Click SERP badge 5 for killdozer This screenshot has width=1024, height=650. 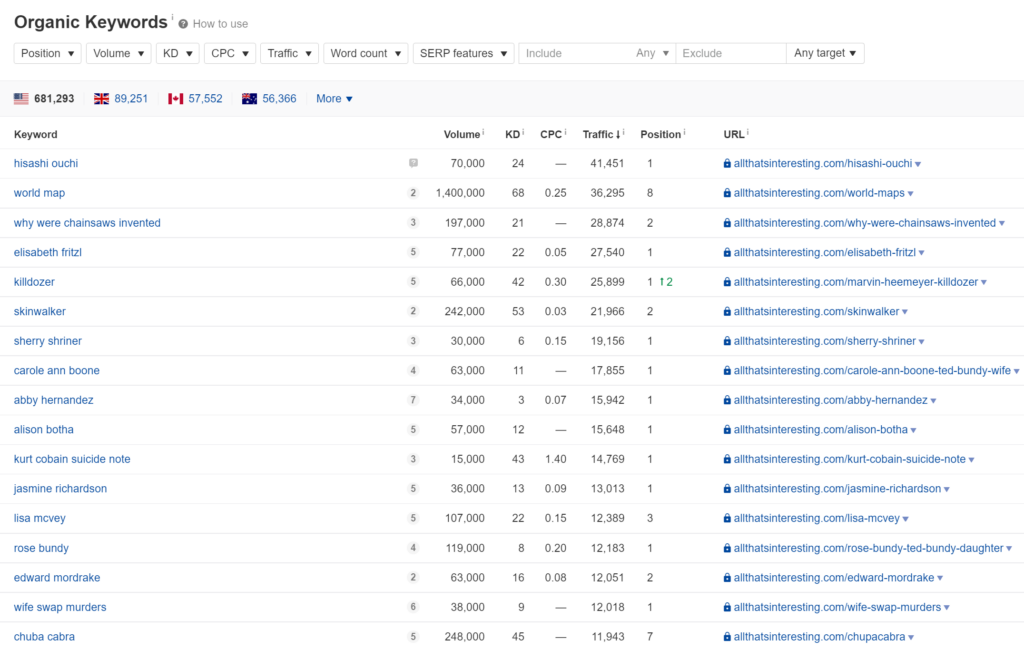click(x=413, y=282)
